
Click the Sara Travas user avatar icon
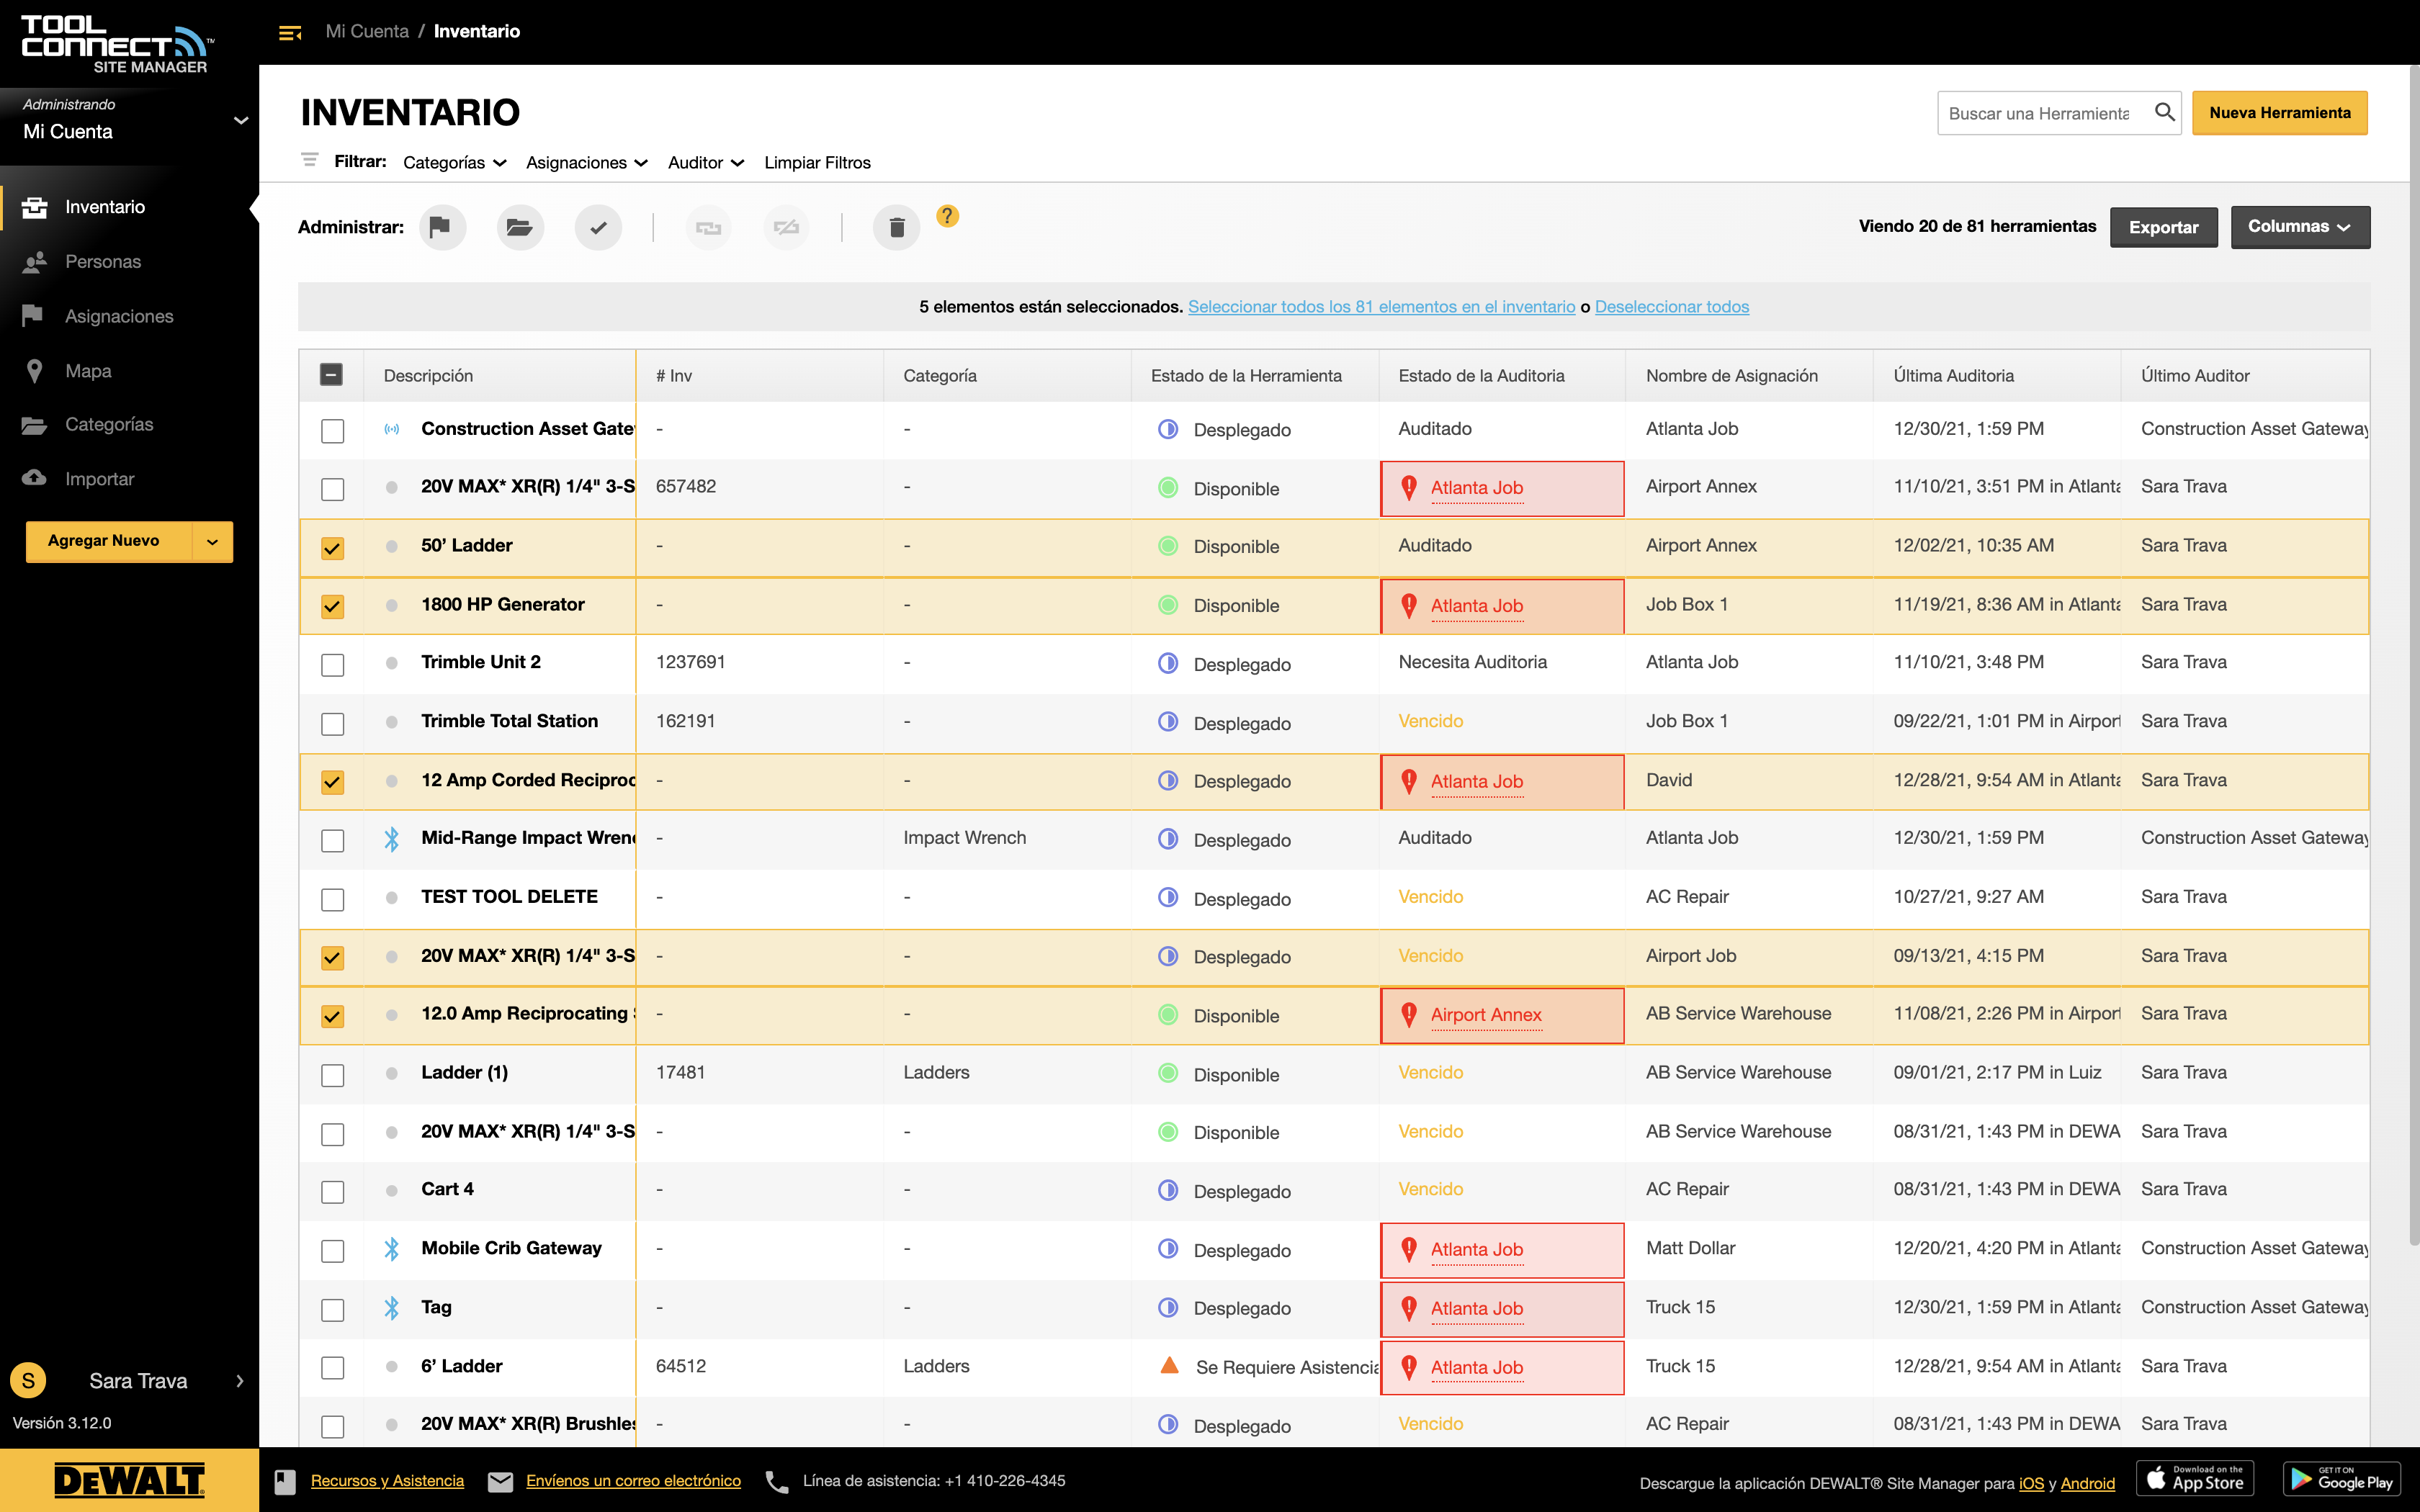coord(28,1381)
